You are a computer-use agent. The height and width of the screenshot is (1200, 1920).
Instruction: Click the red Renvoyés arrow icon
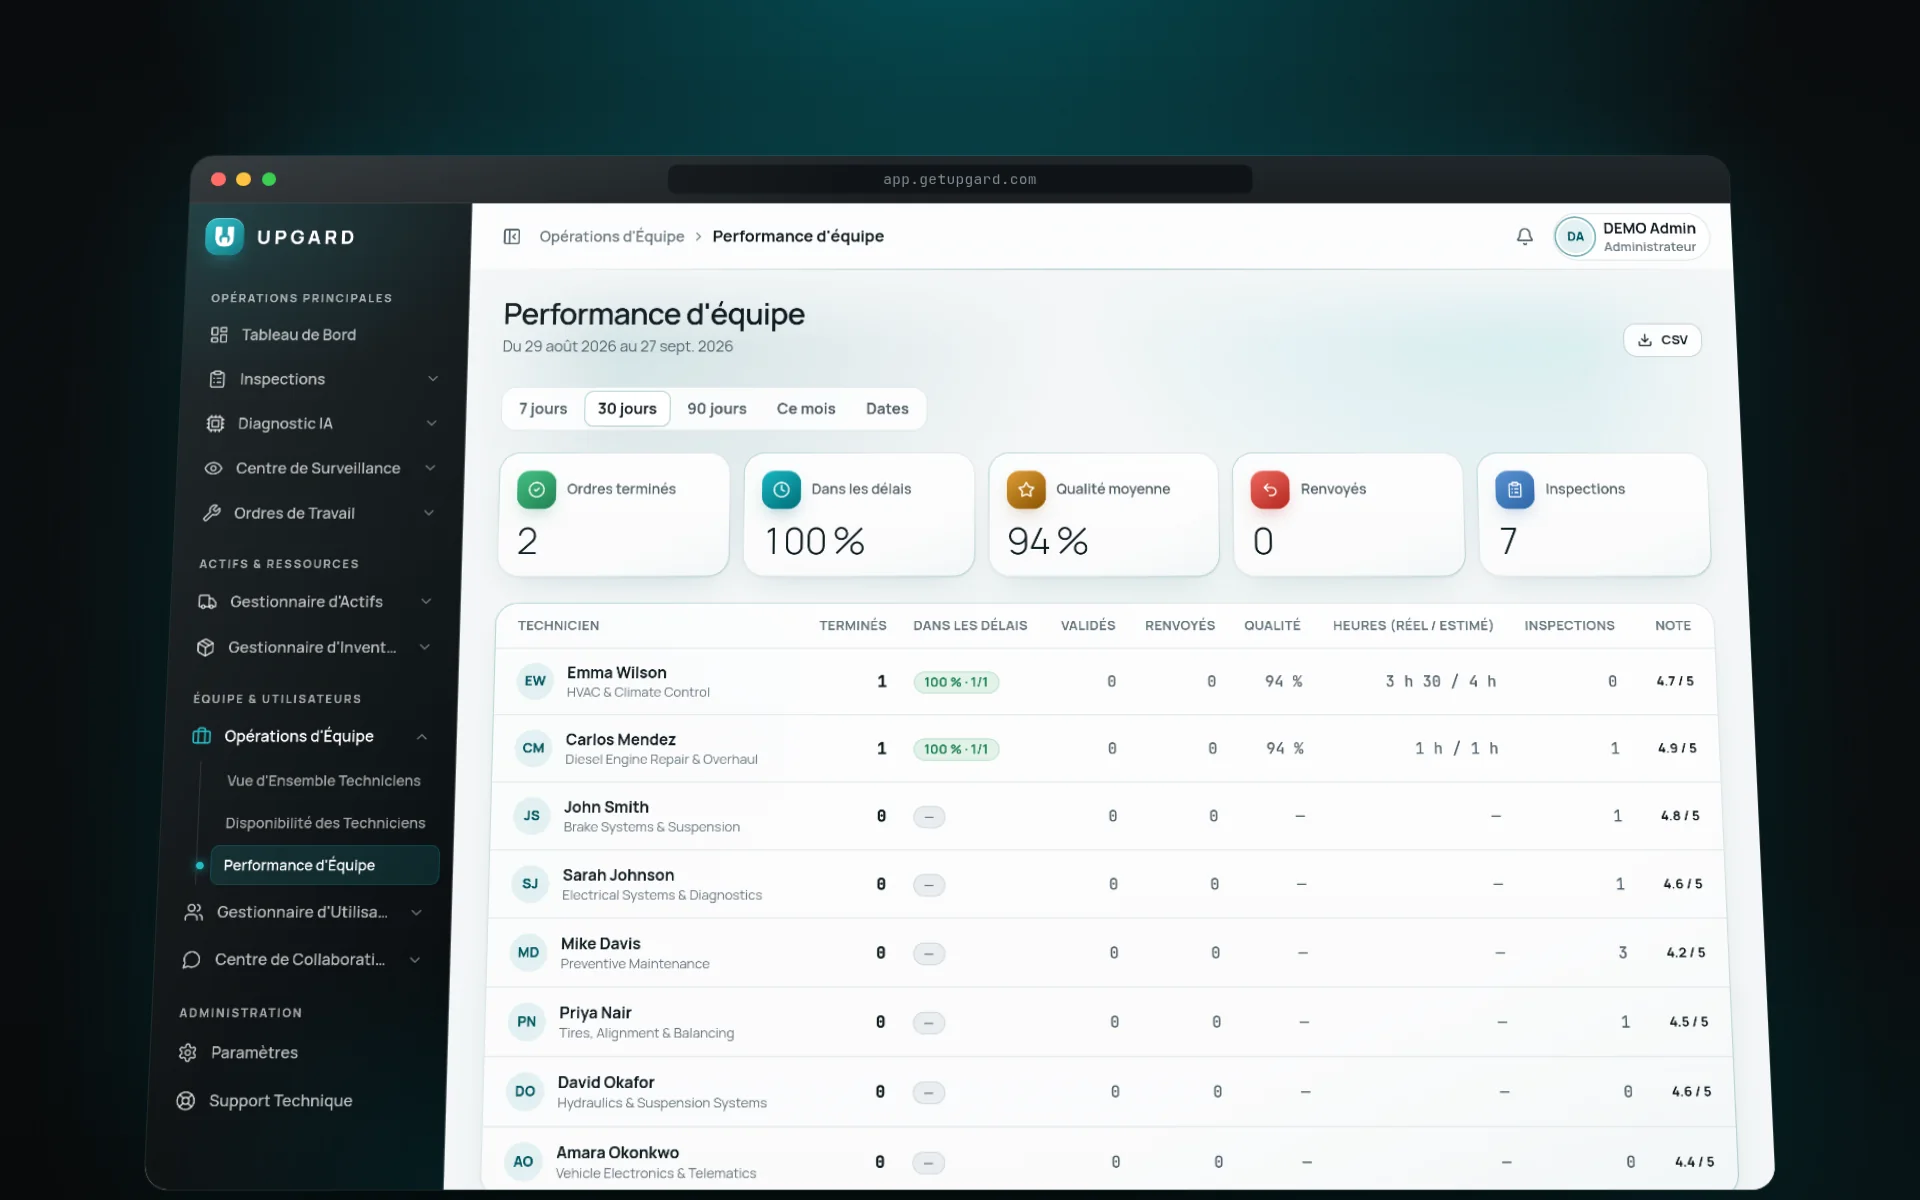tap(1270, 490)
